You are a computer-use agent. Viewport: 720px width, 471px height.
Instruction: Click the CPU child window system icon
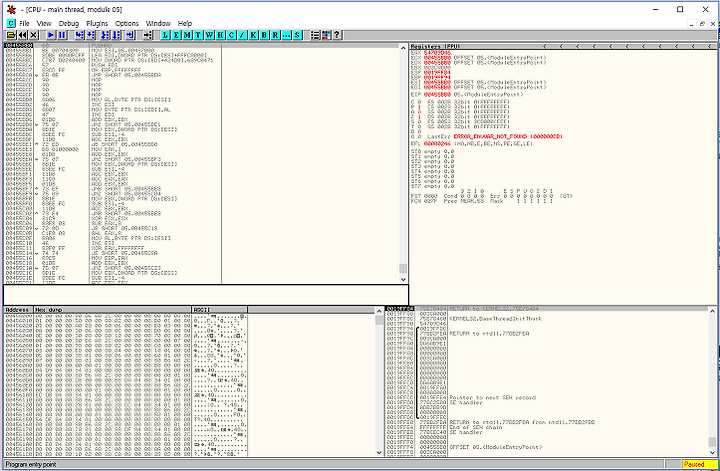(x=11, y=23)
